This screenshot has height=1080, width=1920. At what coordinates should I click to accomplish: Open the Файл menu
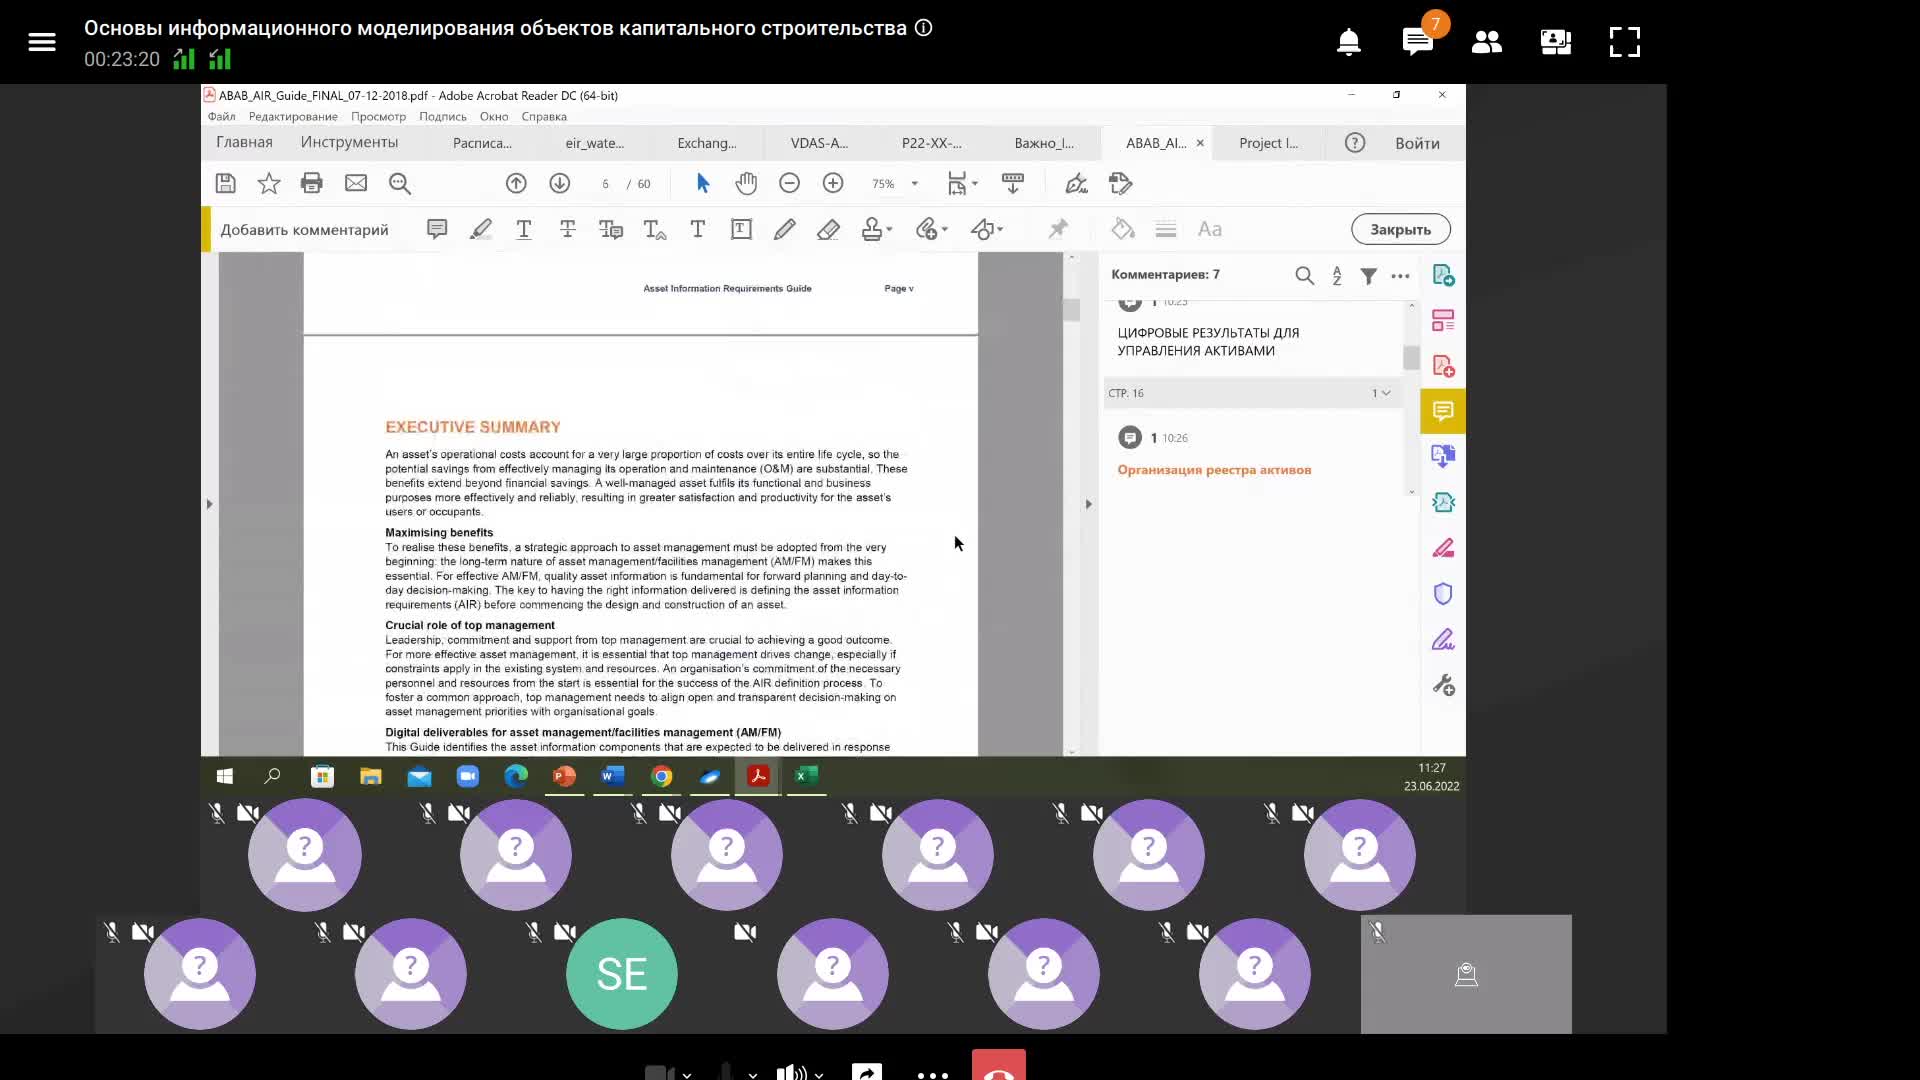pyautogui.click(x=222, y=116)
